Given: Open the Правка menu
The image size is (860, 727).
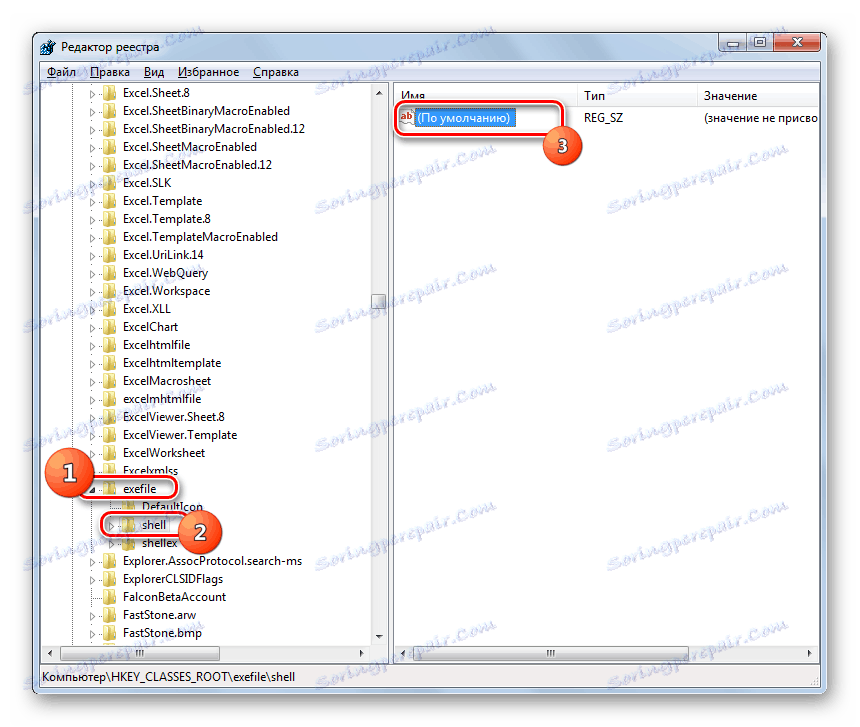Looking at the screenshot, I should click(x=110, y=72).
